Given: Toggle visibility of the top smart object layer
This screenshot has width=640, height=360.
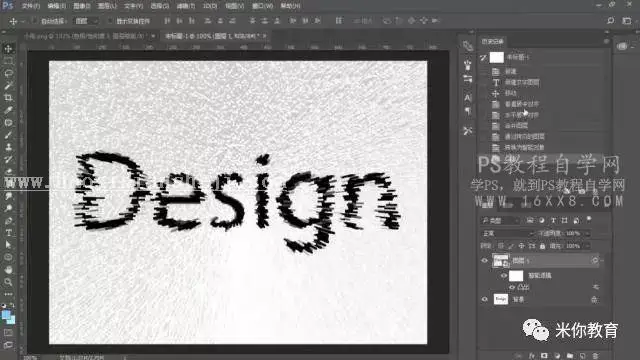Looking at the screenshot, I should click(484, 260).
